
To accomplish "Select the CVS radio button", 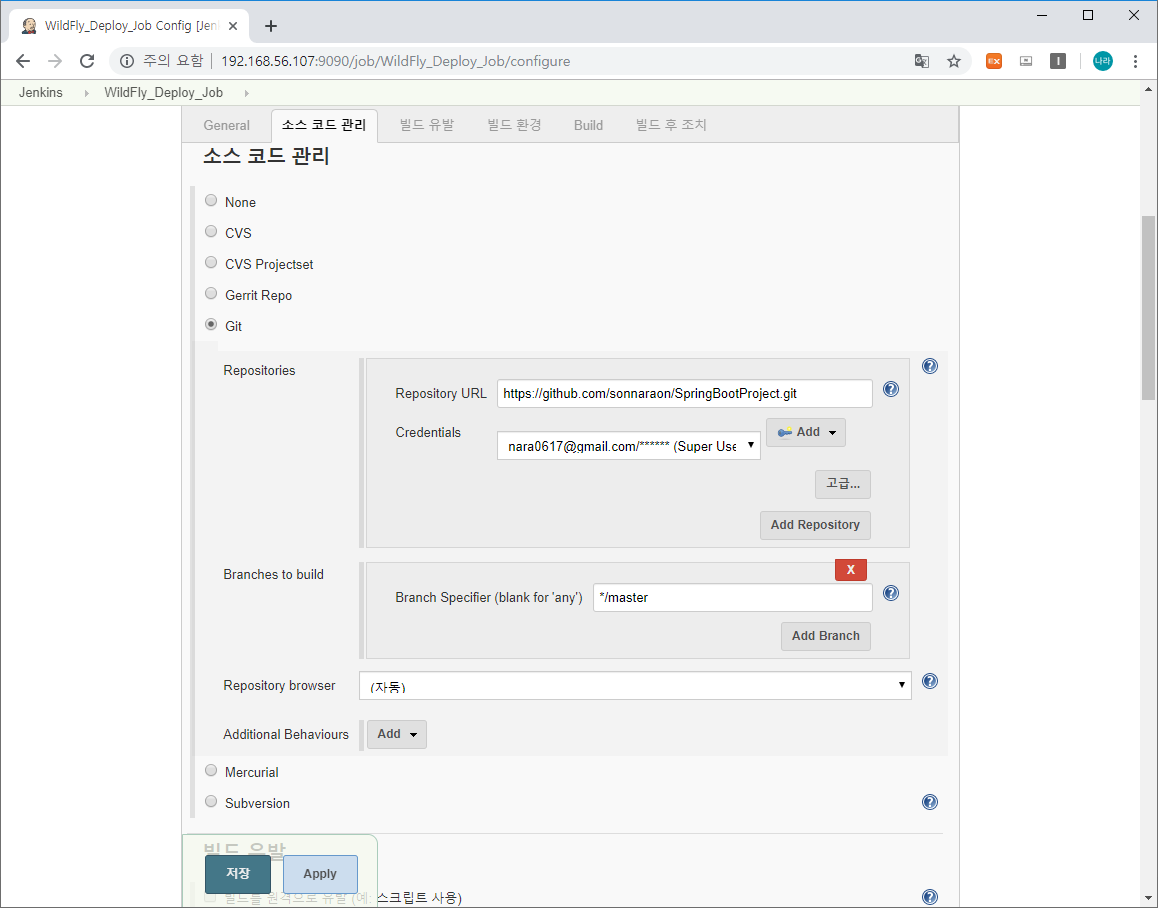I will (x=211, y=231).
